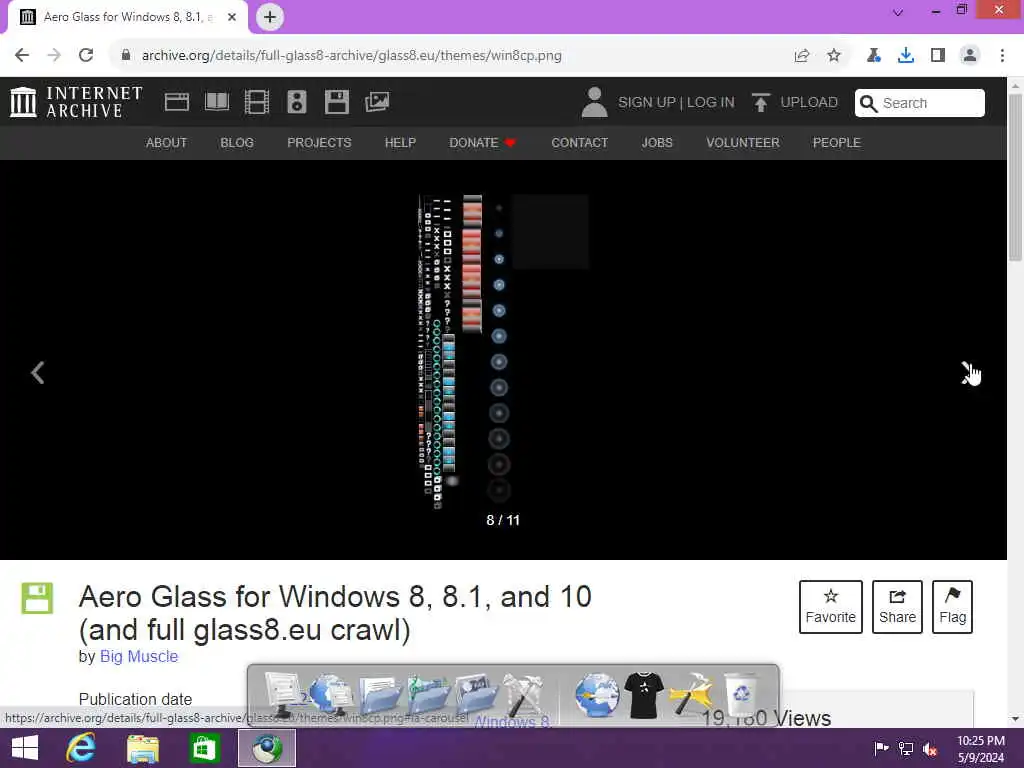Image resolution: width=1024 pixels, height=768 pixels.
Task: Show previous carousel image
Action: click(x=38, y=373)
